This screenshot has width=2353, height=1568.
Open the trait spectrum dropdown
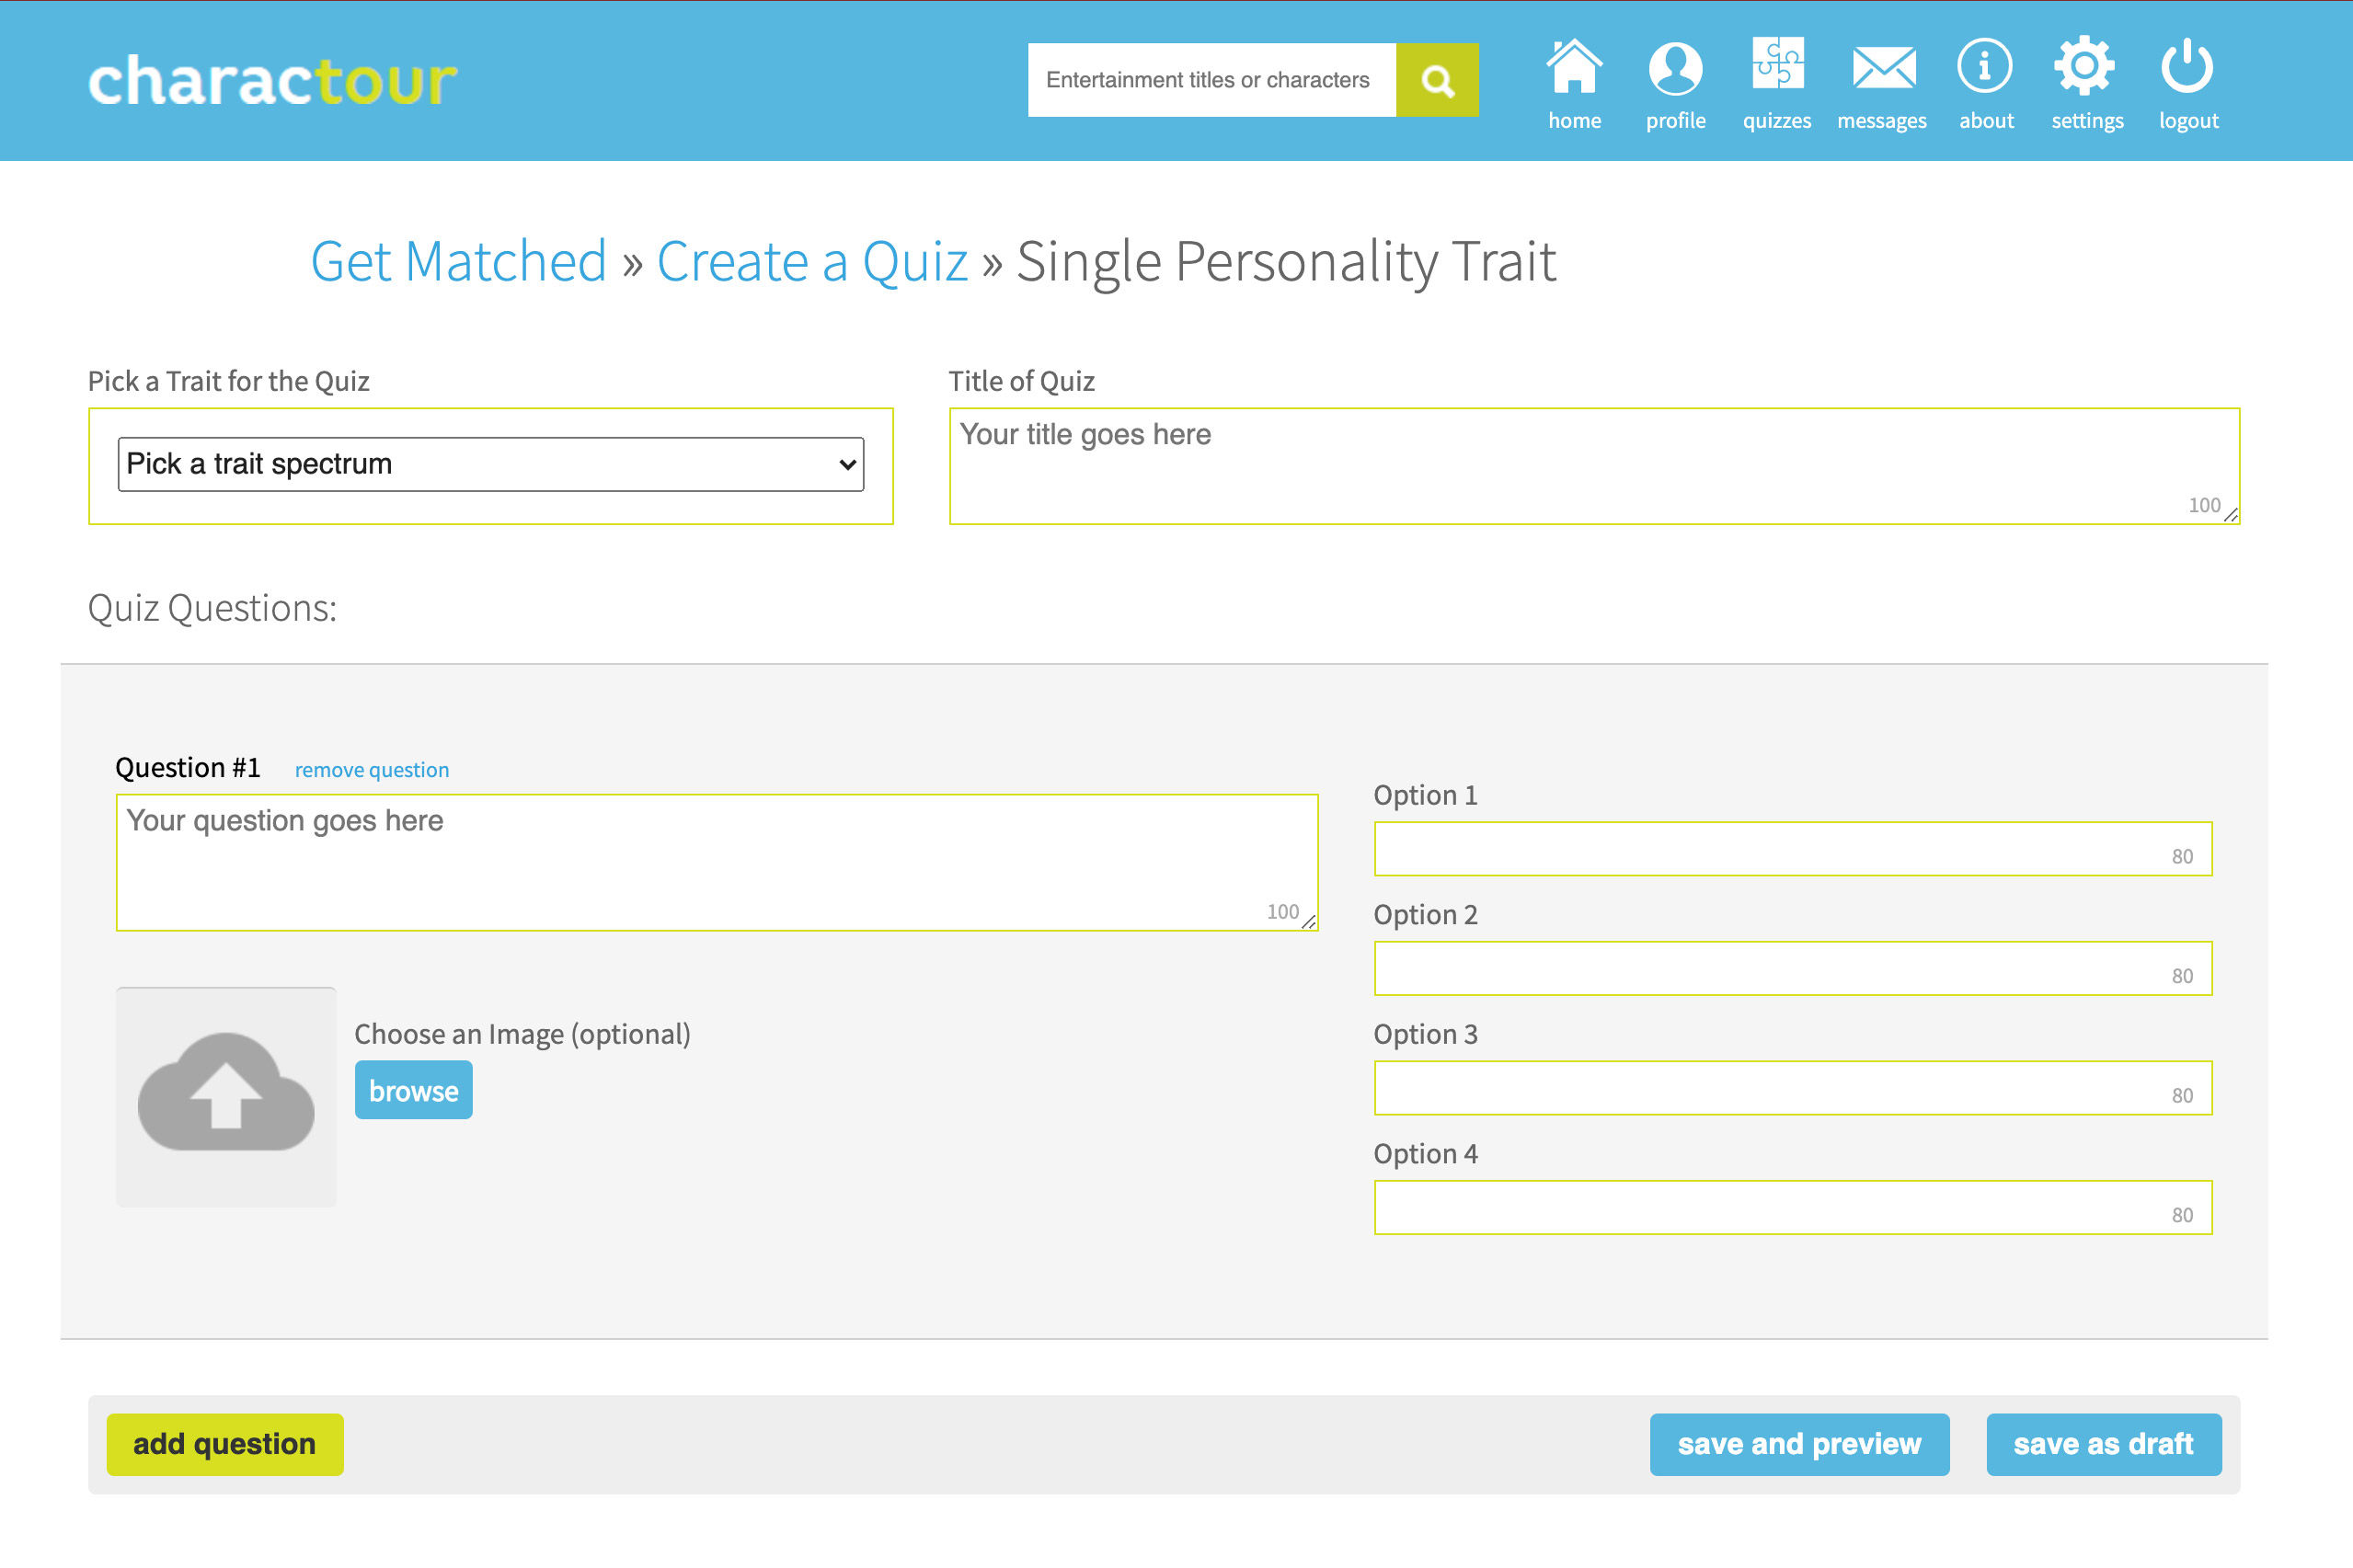pyautogui.click(x=491, y=463)
